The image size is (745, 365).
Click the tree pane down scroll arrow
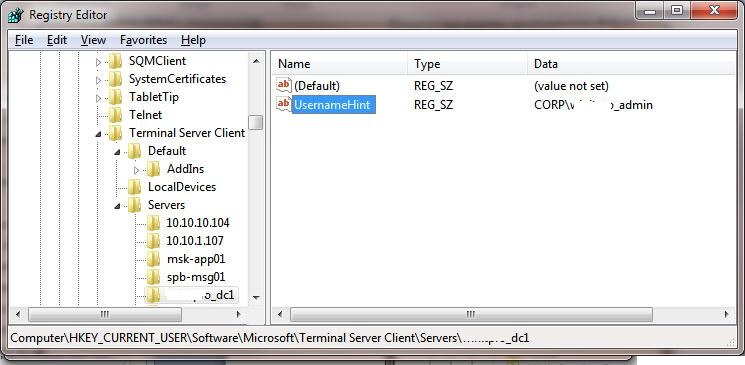click(256, 298)
